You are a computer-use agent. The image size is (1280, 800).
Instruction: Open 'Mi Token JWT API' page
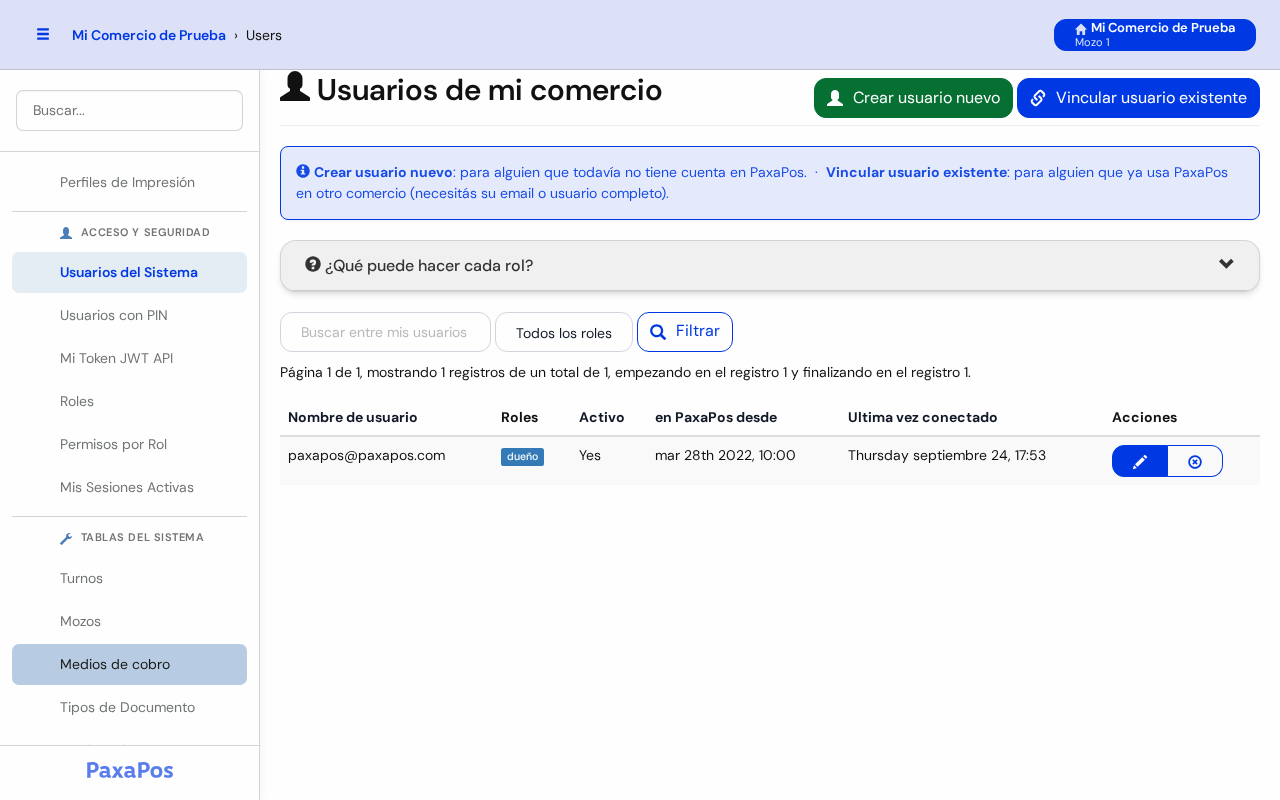pos(129,358)
